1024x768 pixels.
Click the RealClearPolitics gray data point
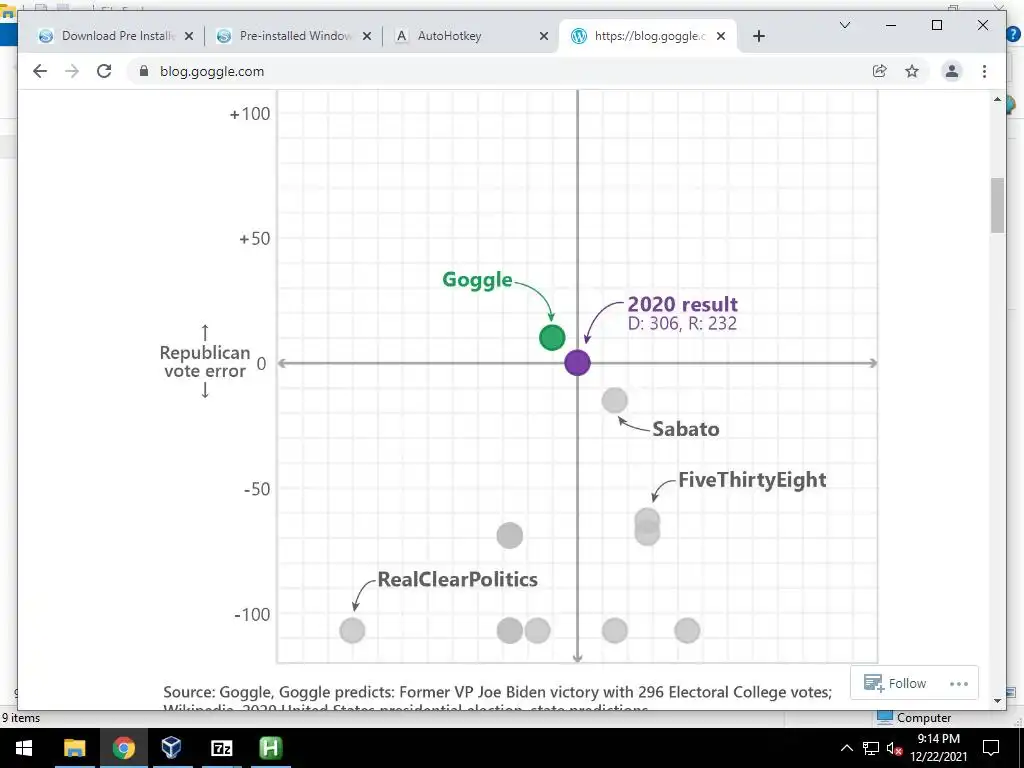coord(353,630)
